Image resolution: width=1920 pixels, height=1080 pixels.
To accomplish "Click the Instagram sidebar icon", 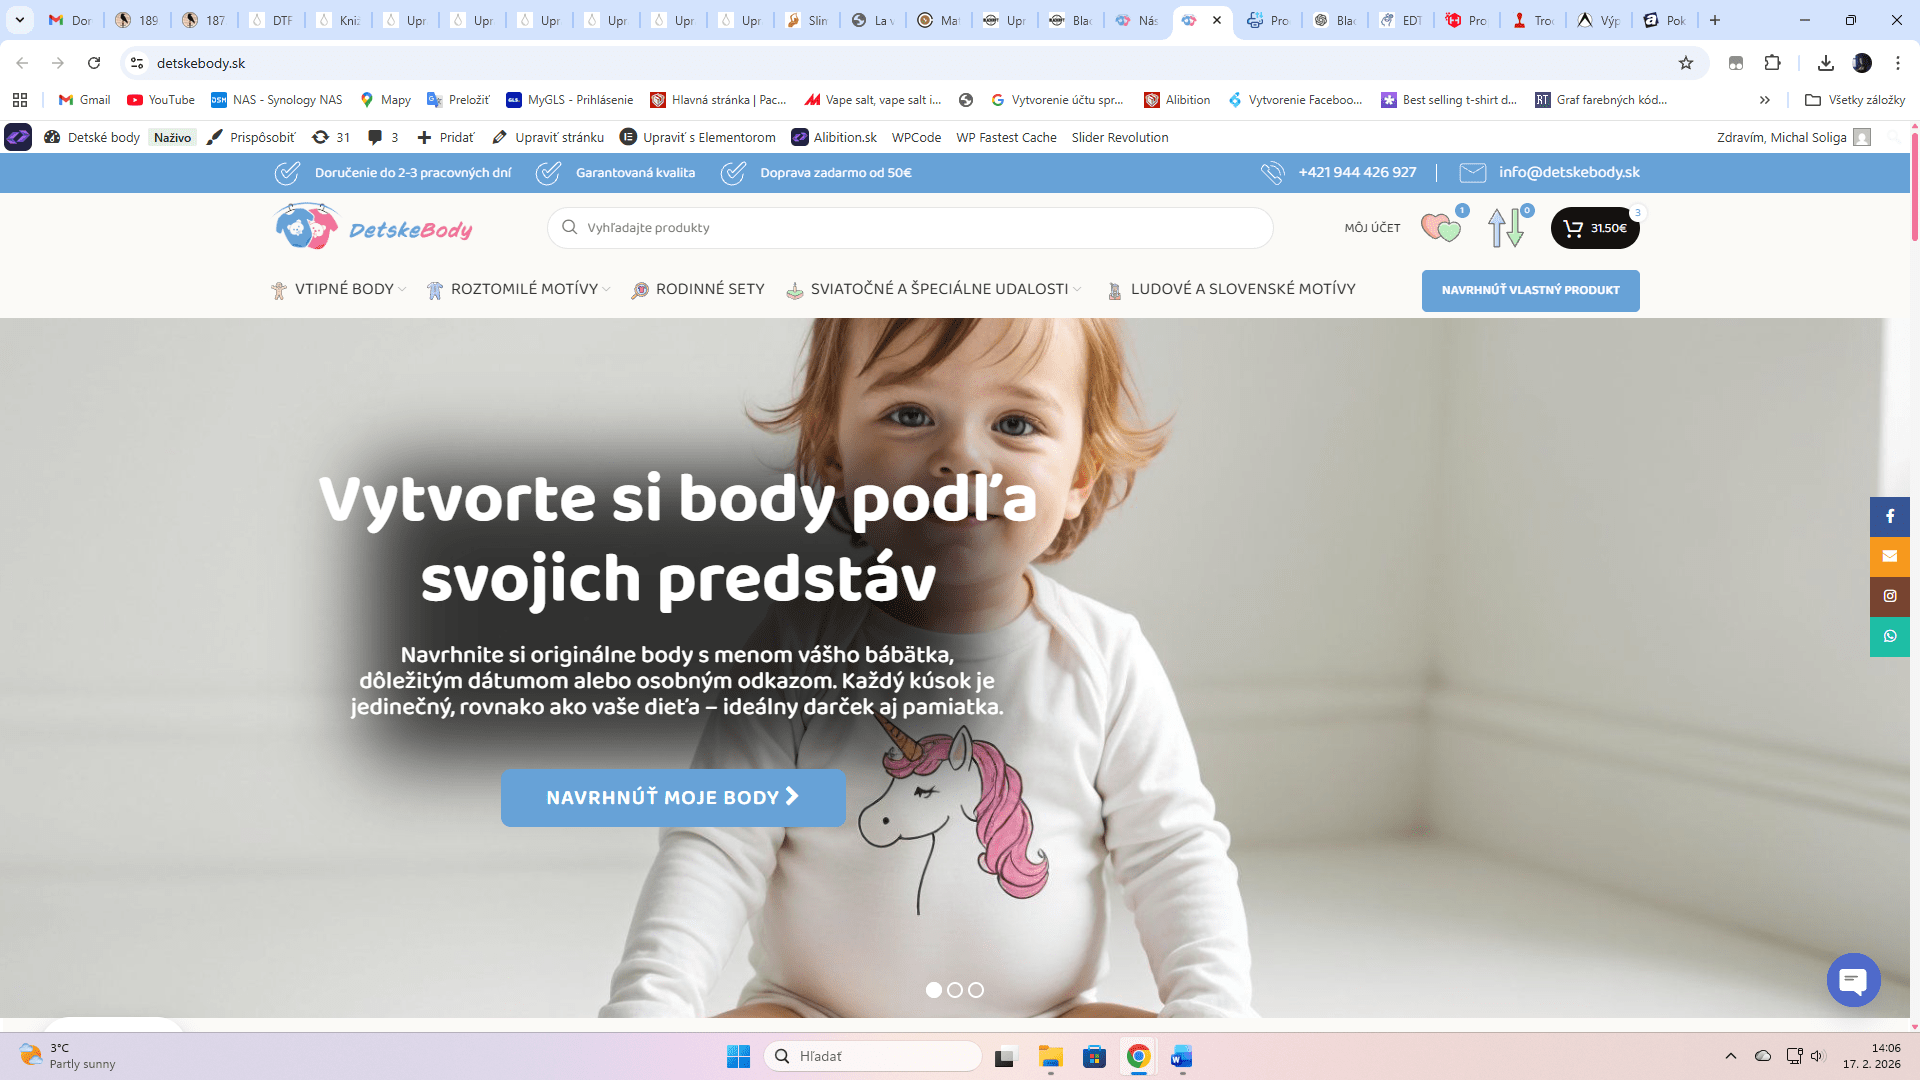I will pos(1889,596).
